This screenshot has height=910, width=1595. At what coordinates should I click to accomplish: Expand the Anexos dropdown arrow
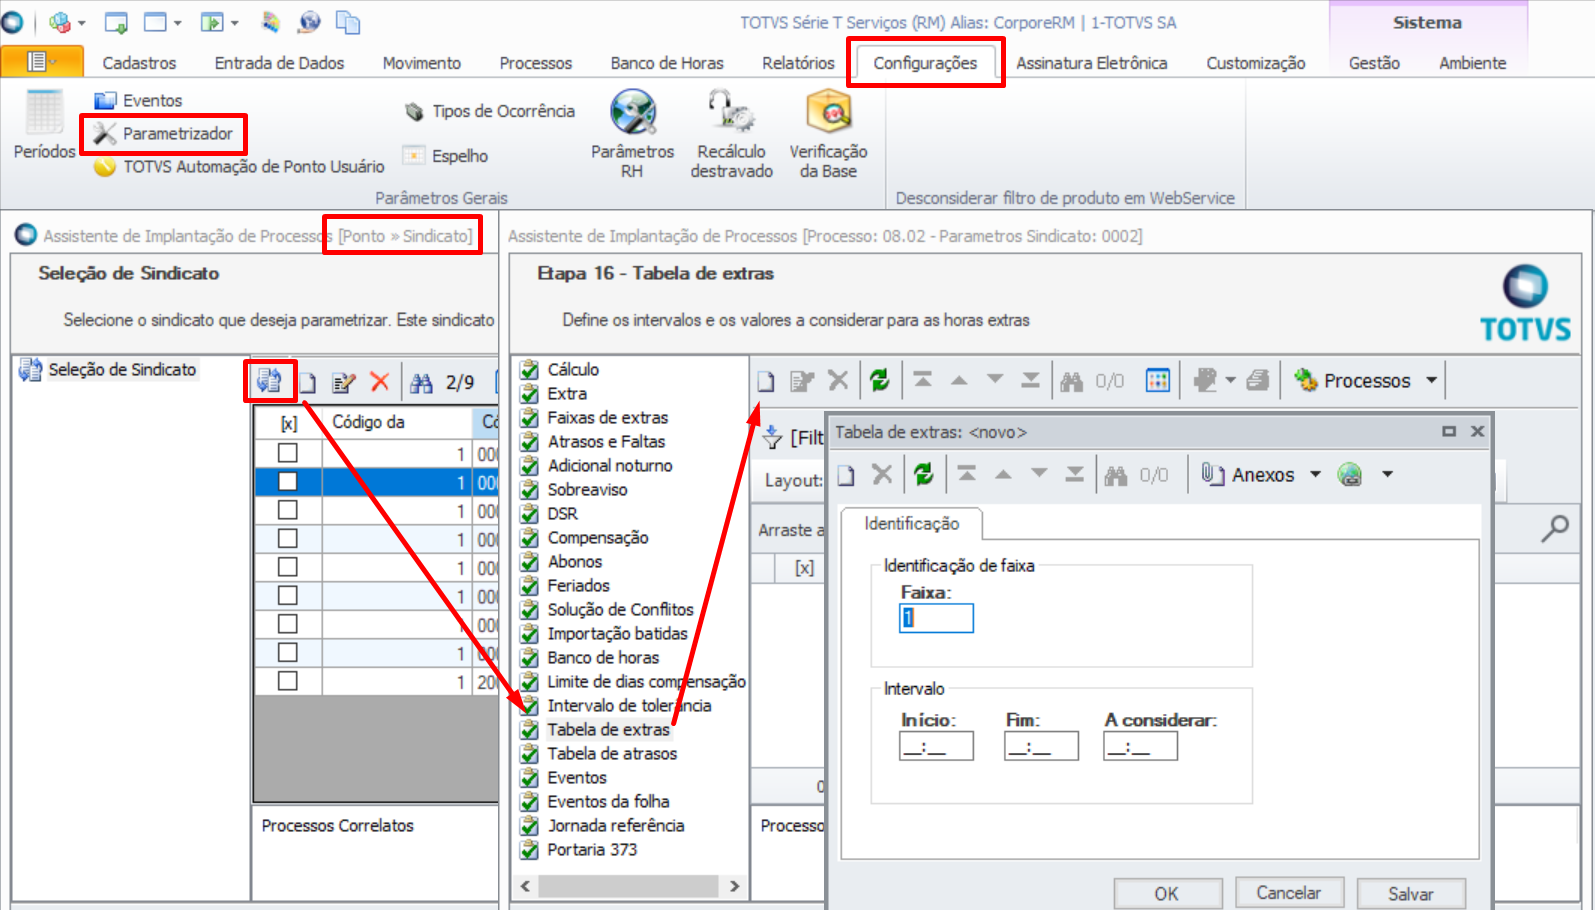click(x=1316, y=474)
